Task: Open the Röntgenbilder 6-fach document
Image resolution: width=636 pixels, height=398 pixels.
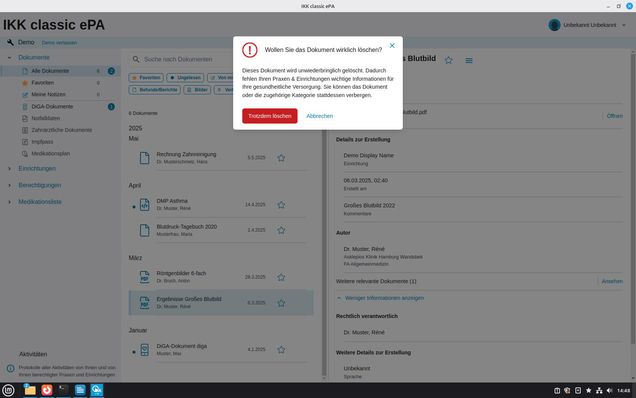Action: click(x=221, y=277)
